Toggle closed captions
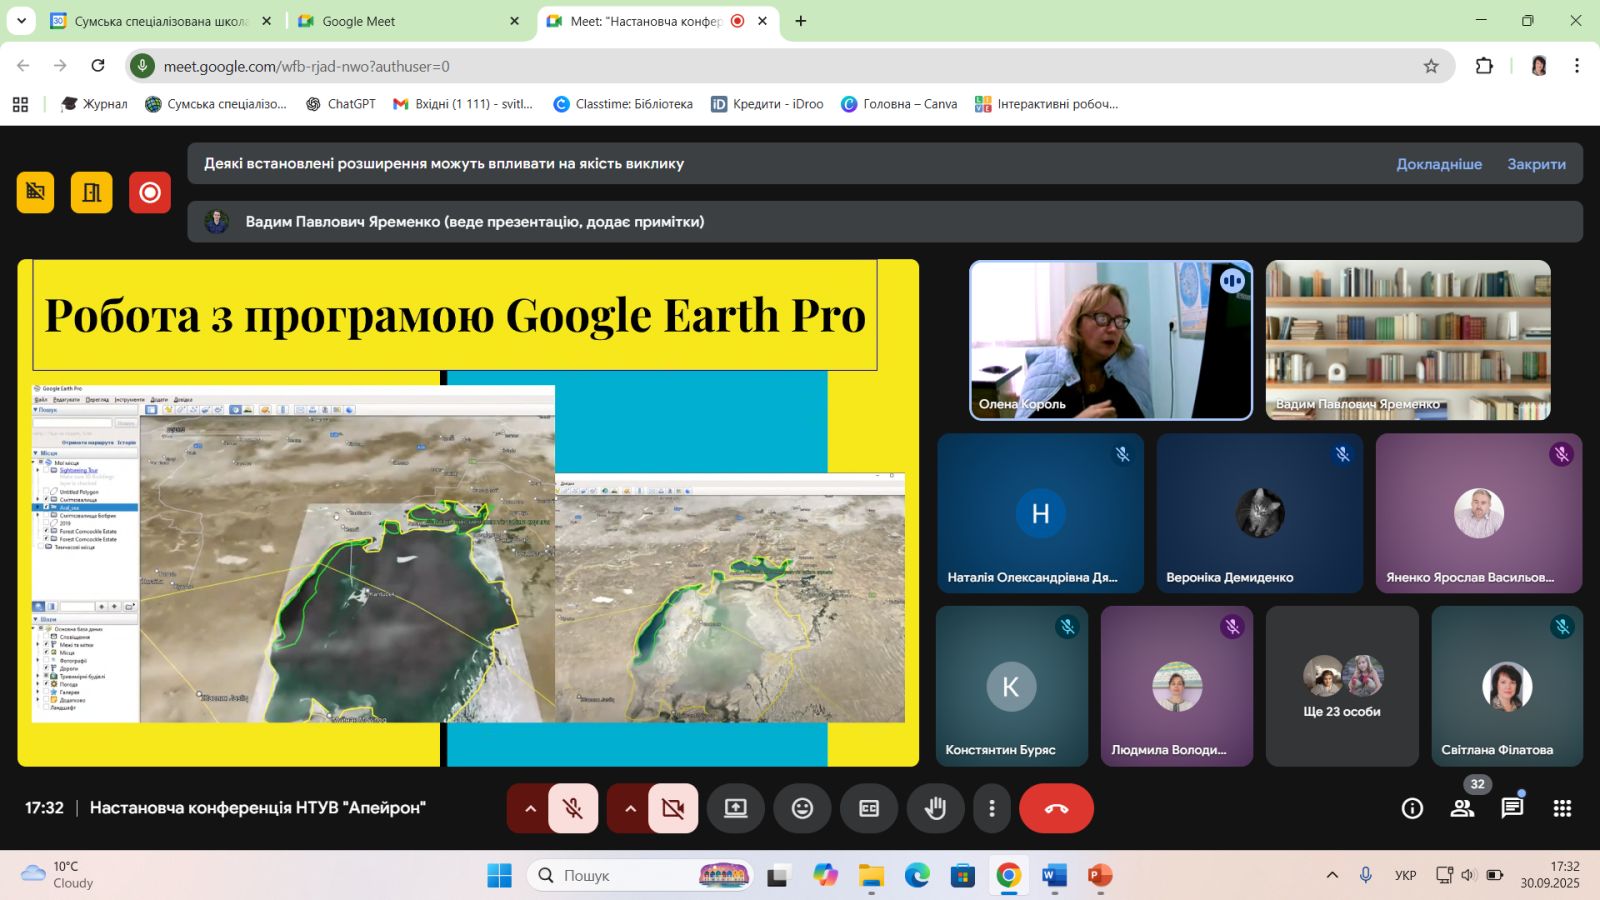The height and width of the screenshot is (900, 1600). 869,808
